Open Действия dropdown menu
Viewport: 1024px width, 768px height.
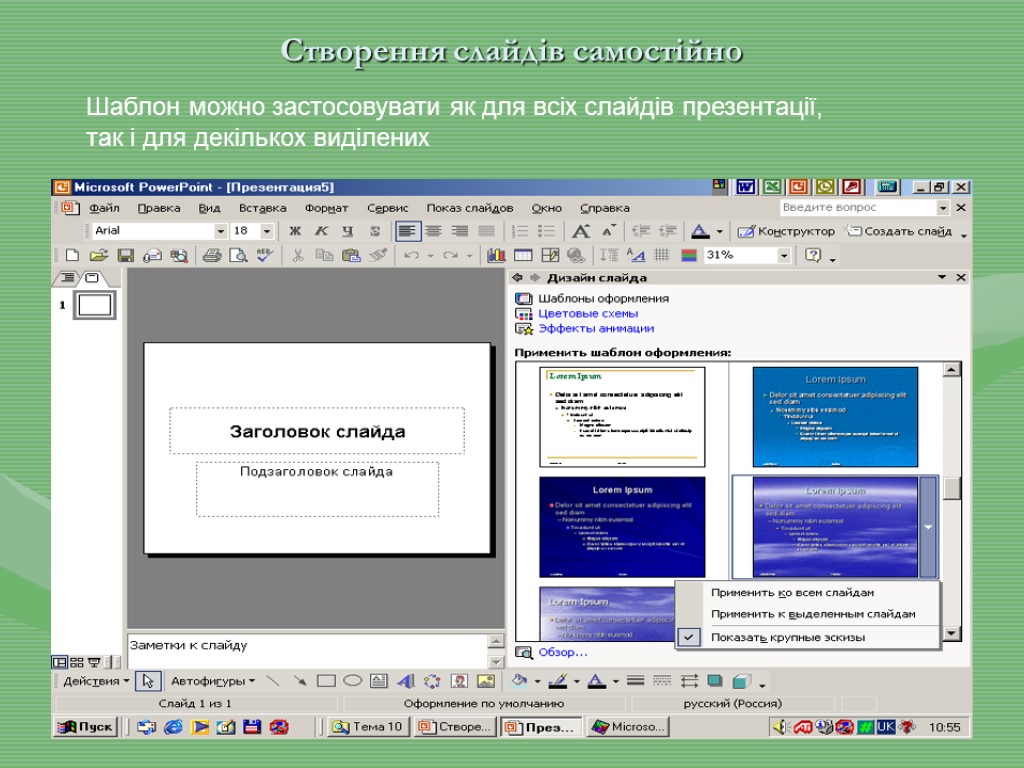coord(96,681)
